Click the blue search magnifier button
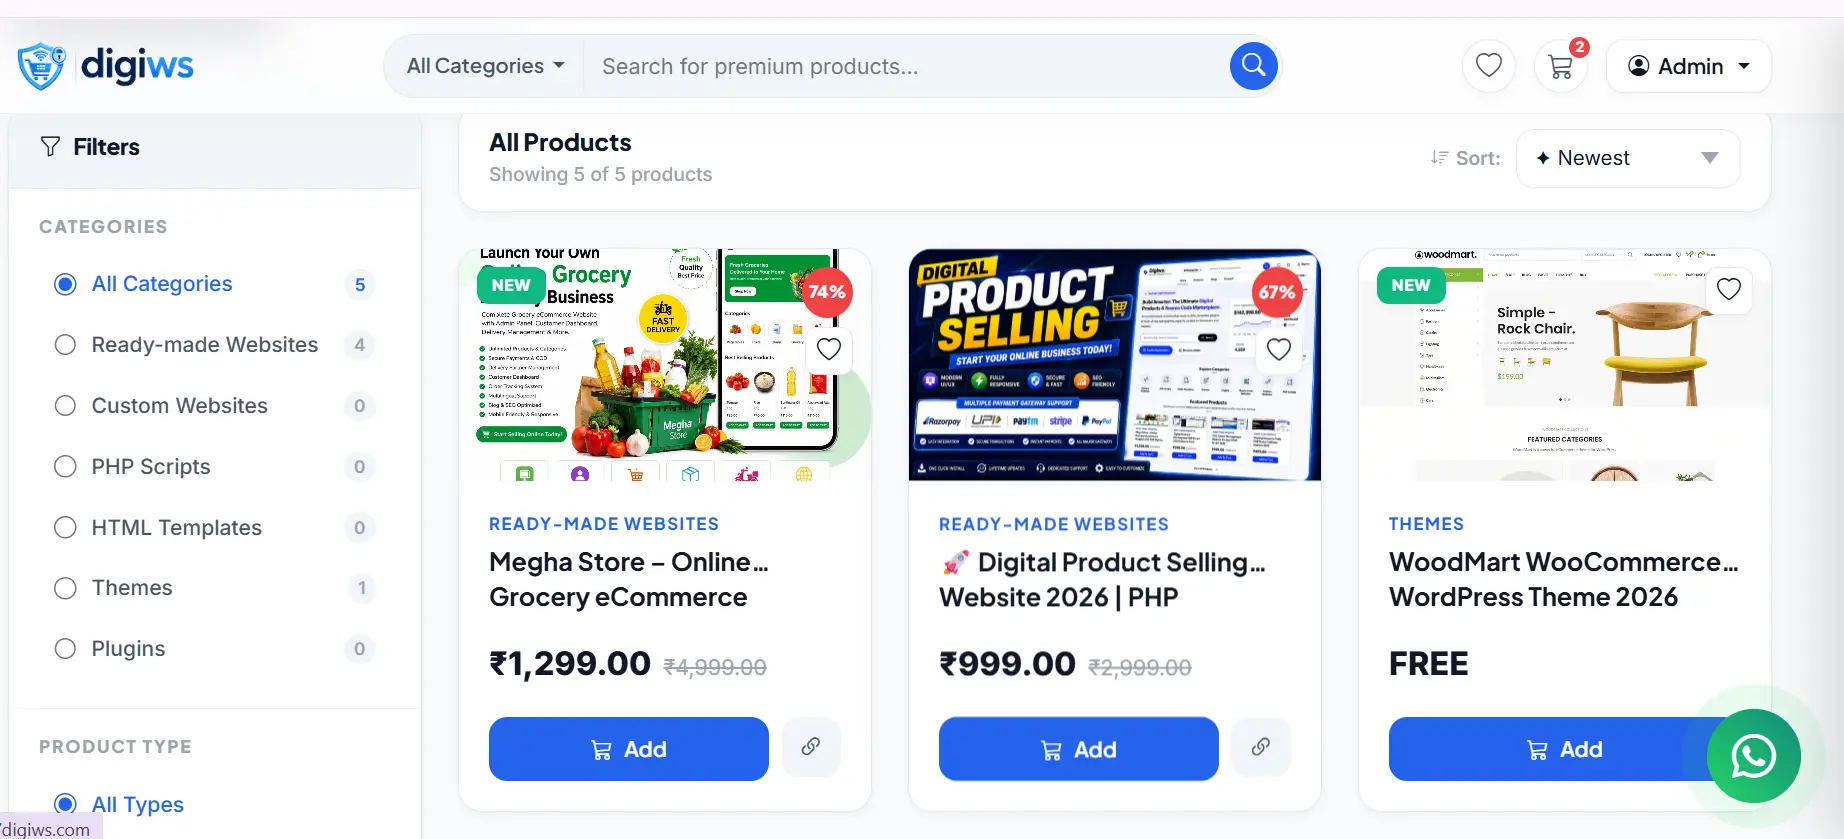This screenshot has width=1844, height=839. pyautogui.click(x=1253, y=66)
